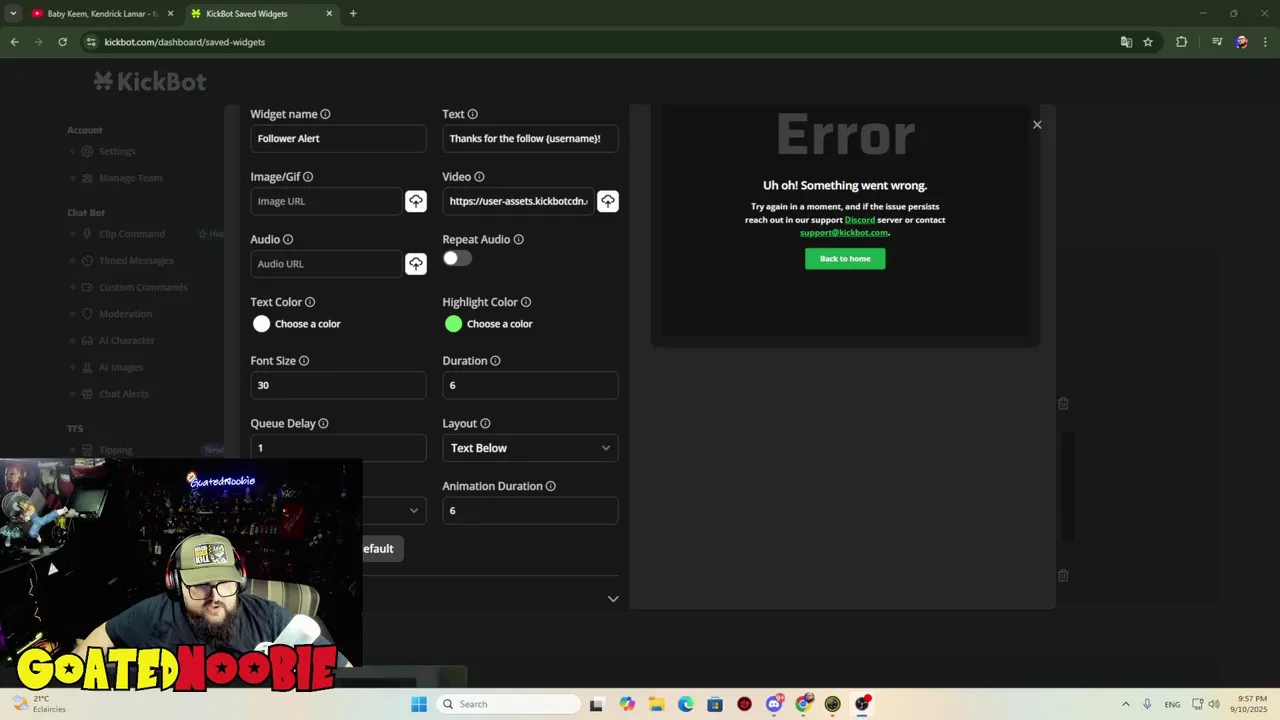
Task: Open Settings in the sidebar
Action: point(117,151)
